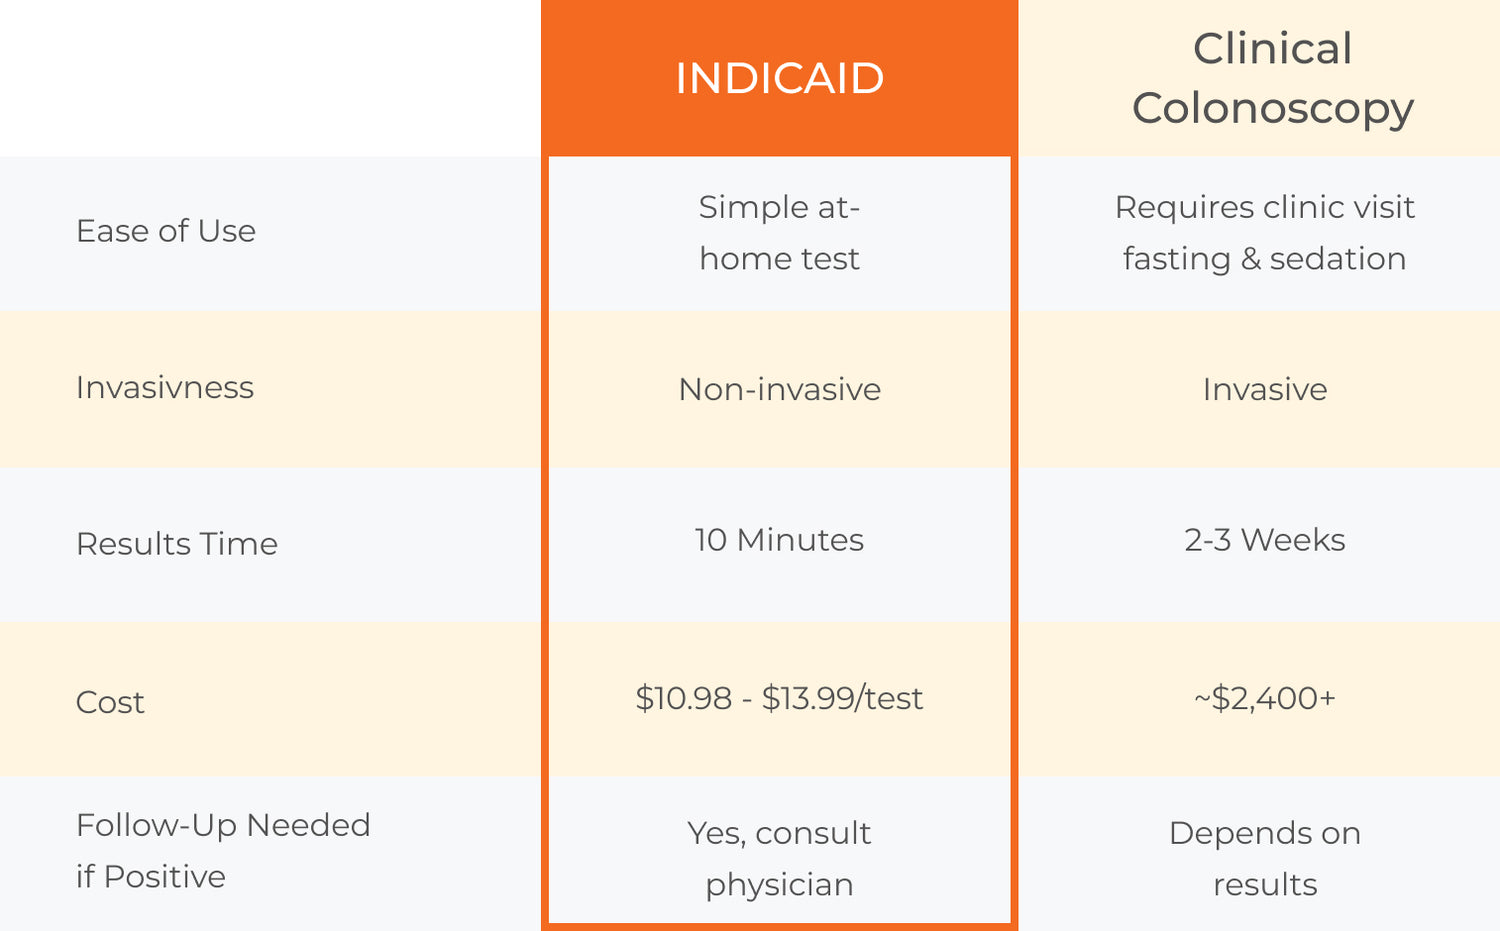The height and width of the screenshot is (931, 1500).
Task: Click the fasting & sedation text
Action: point(1264,259)
